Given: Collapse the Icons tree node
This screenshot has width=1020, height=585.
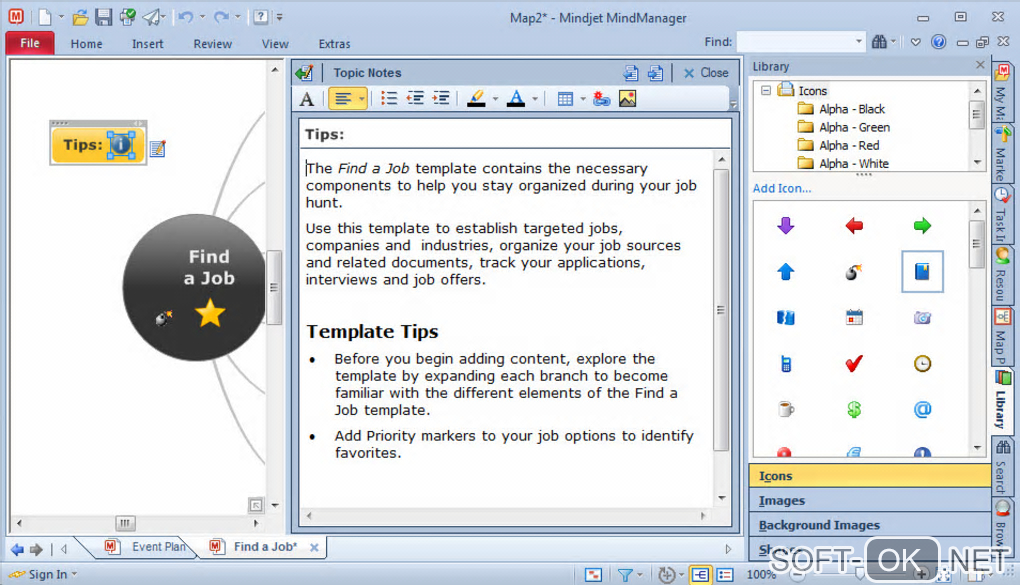Looking at the screenshot, I should pyautogui.click(x=766, y=90).
